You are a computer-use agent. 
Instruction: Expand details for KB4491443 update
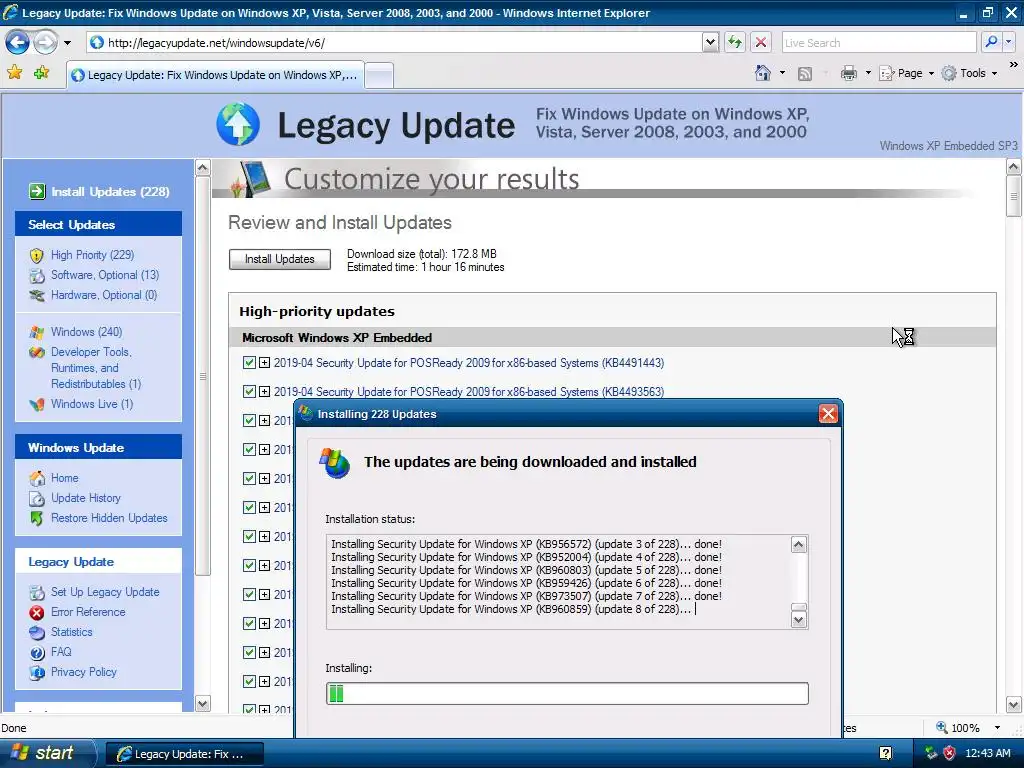point(264,362)
